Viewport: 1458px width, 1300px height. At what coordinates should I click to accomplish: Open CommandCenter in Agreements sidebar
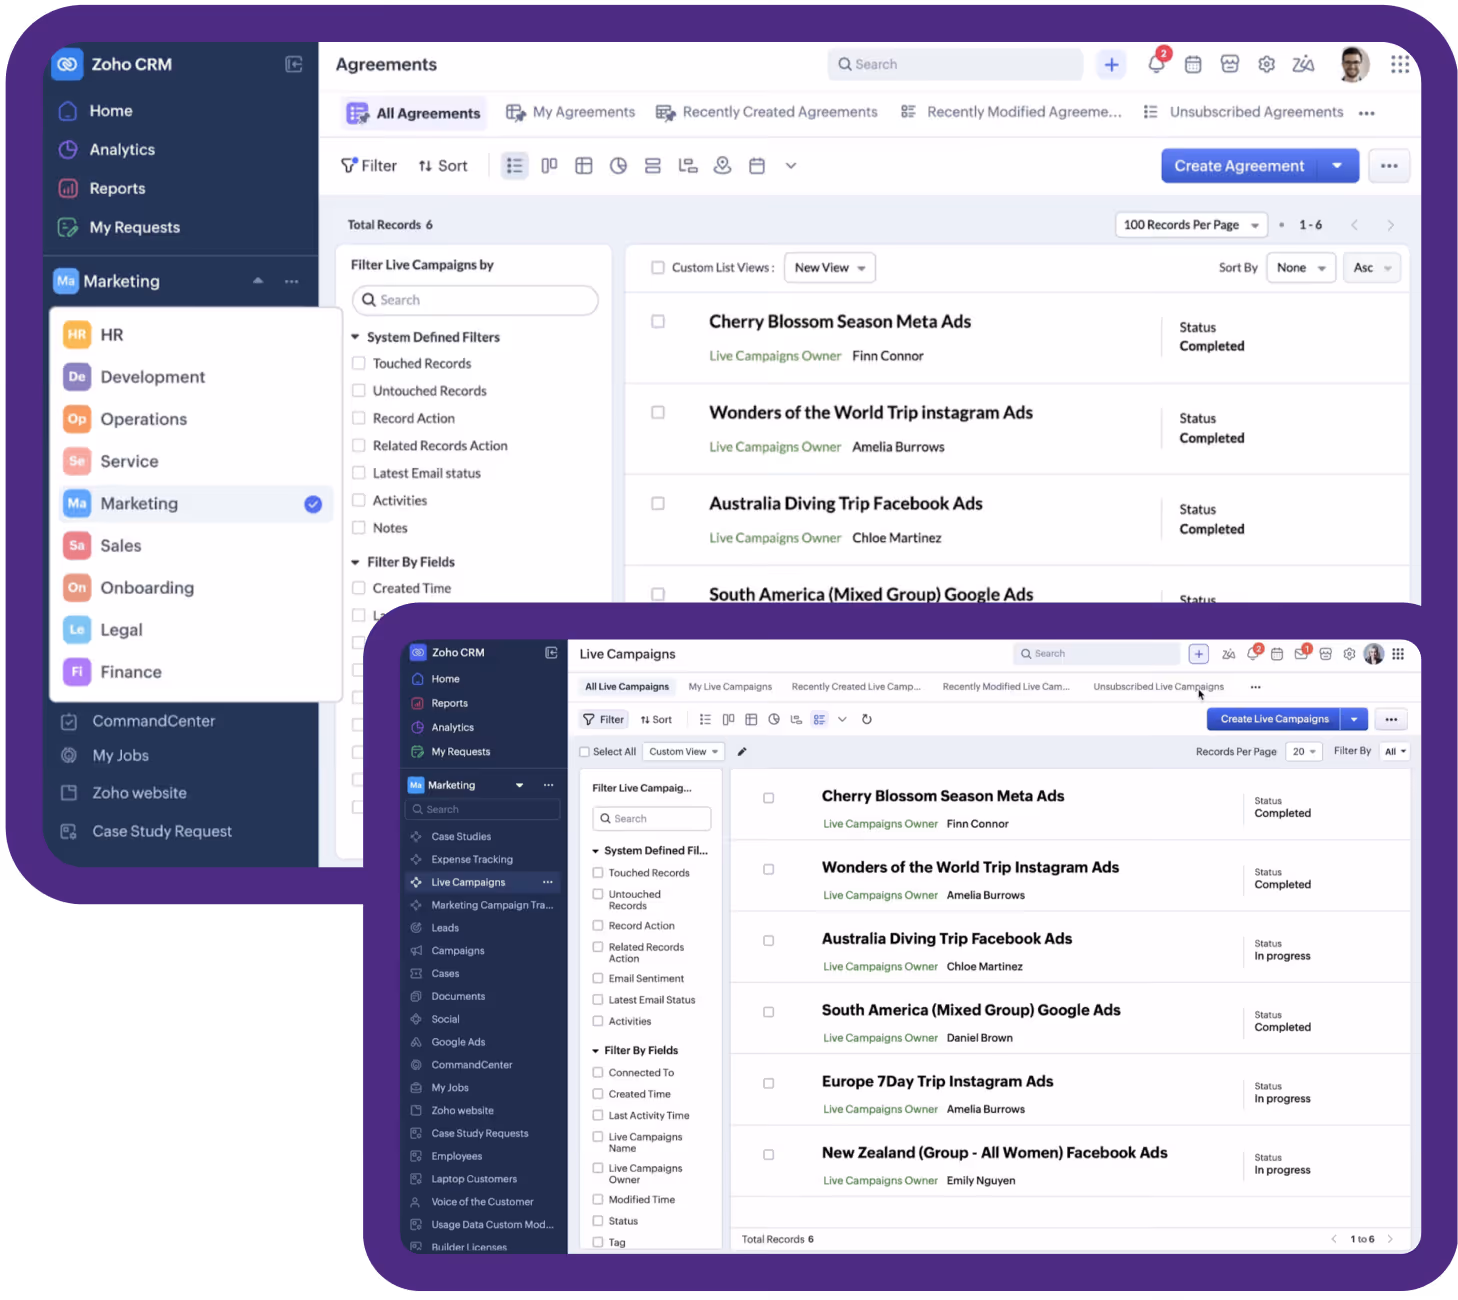click(x=137, y=721)
